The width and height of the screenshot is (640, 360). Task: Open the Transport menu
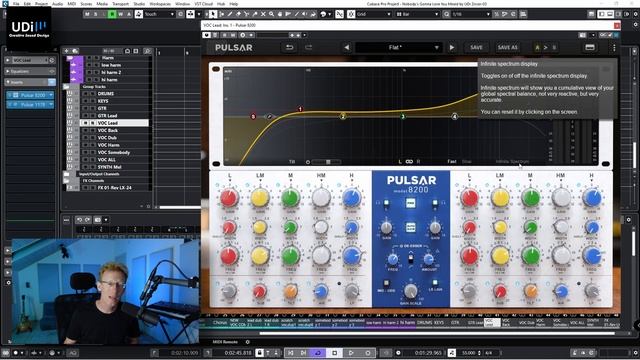pyautogui.click(x=120, y=4)
